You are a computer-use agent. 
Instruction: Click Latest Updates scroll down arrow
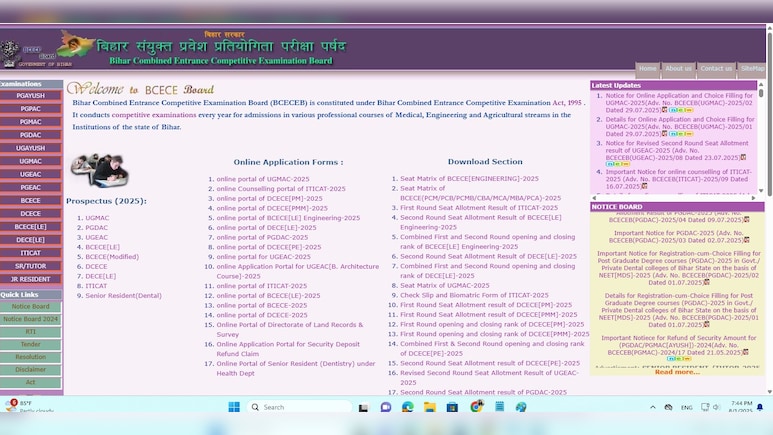coord(761,191)
